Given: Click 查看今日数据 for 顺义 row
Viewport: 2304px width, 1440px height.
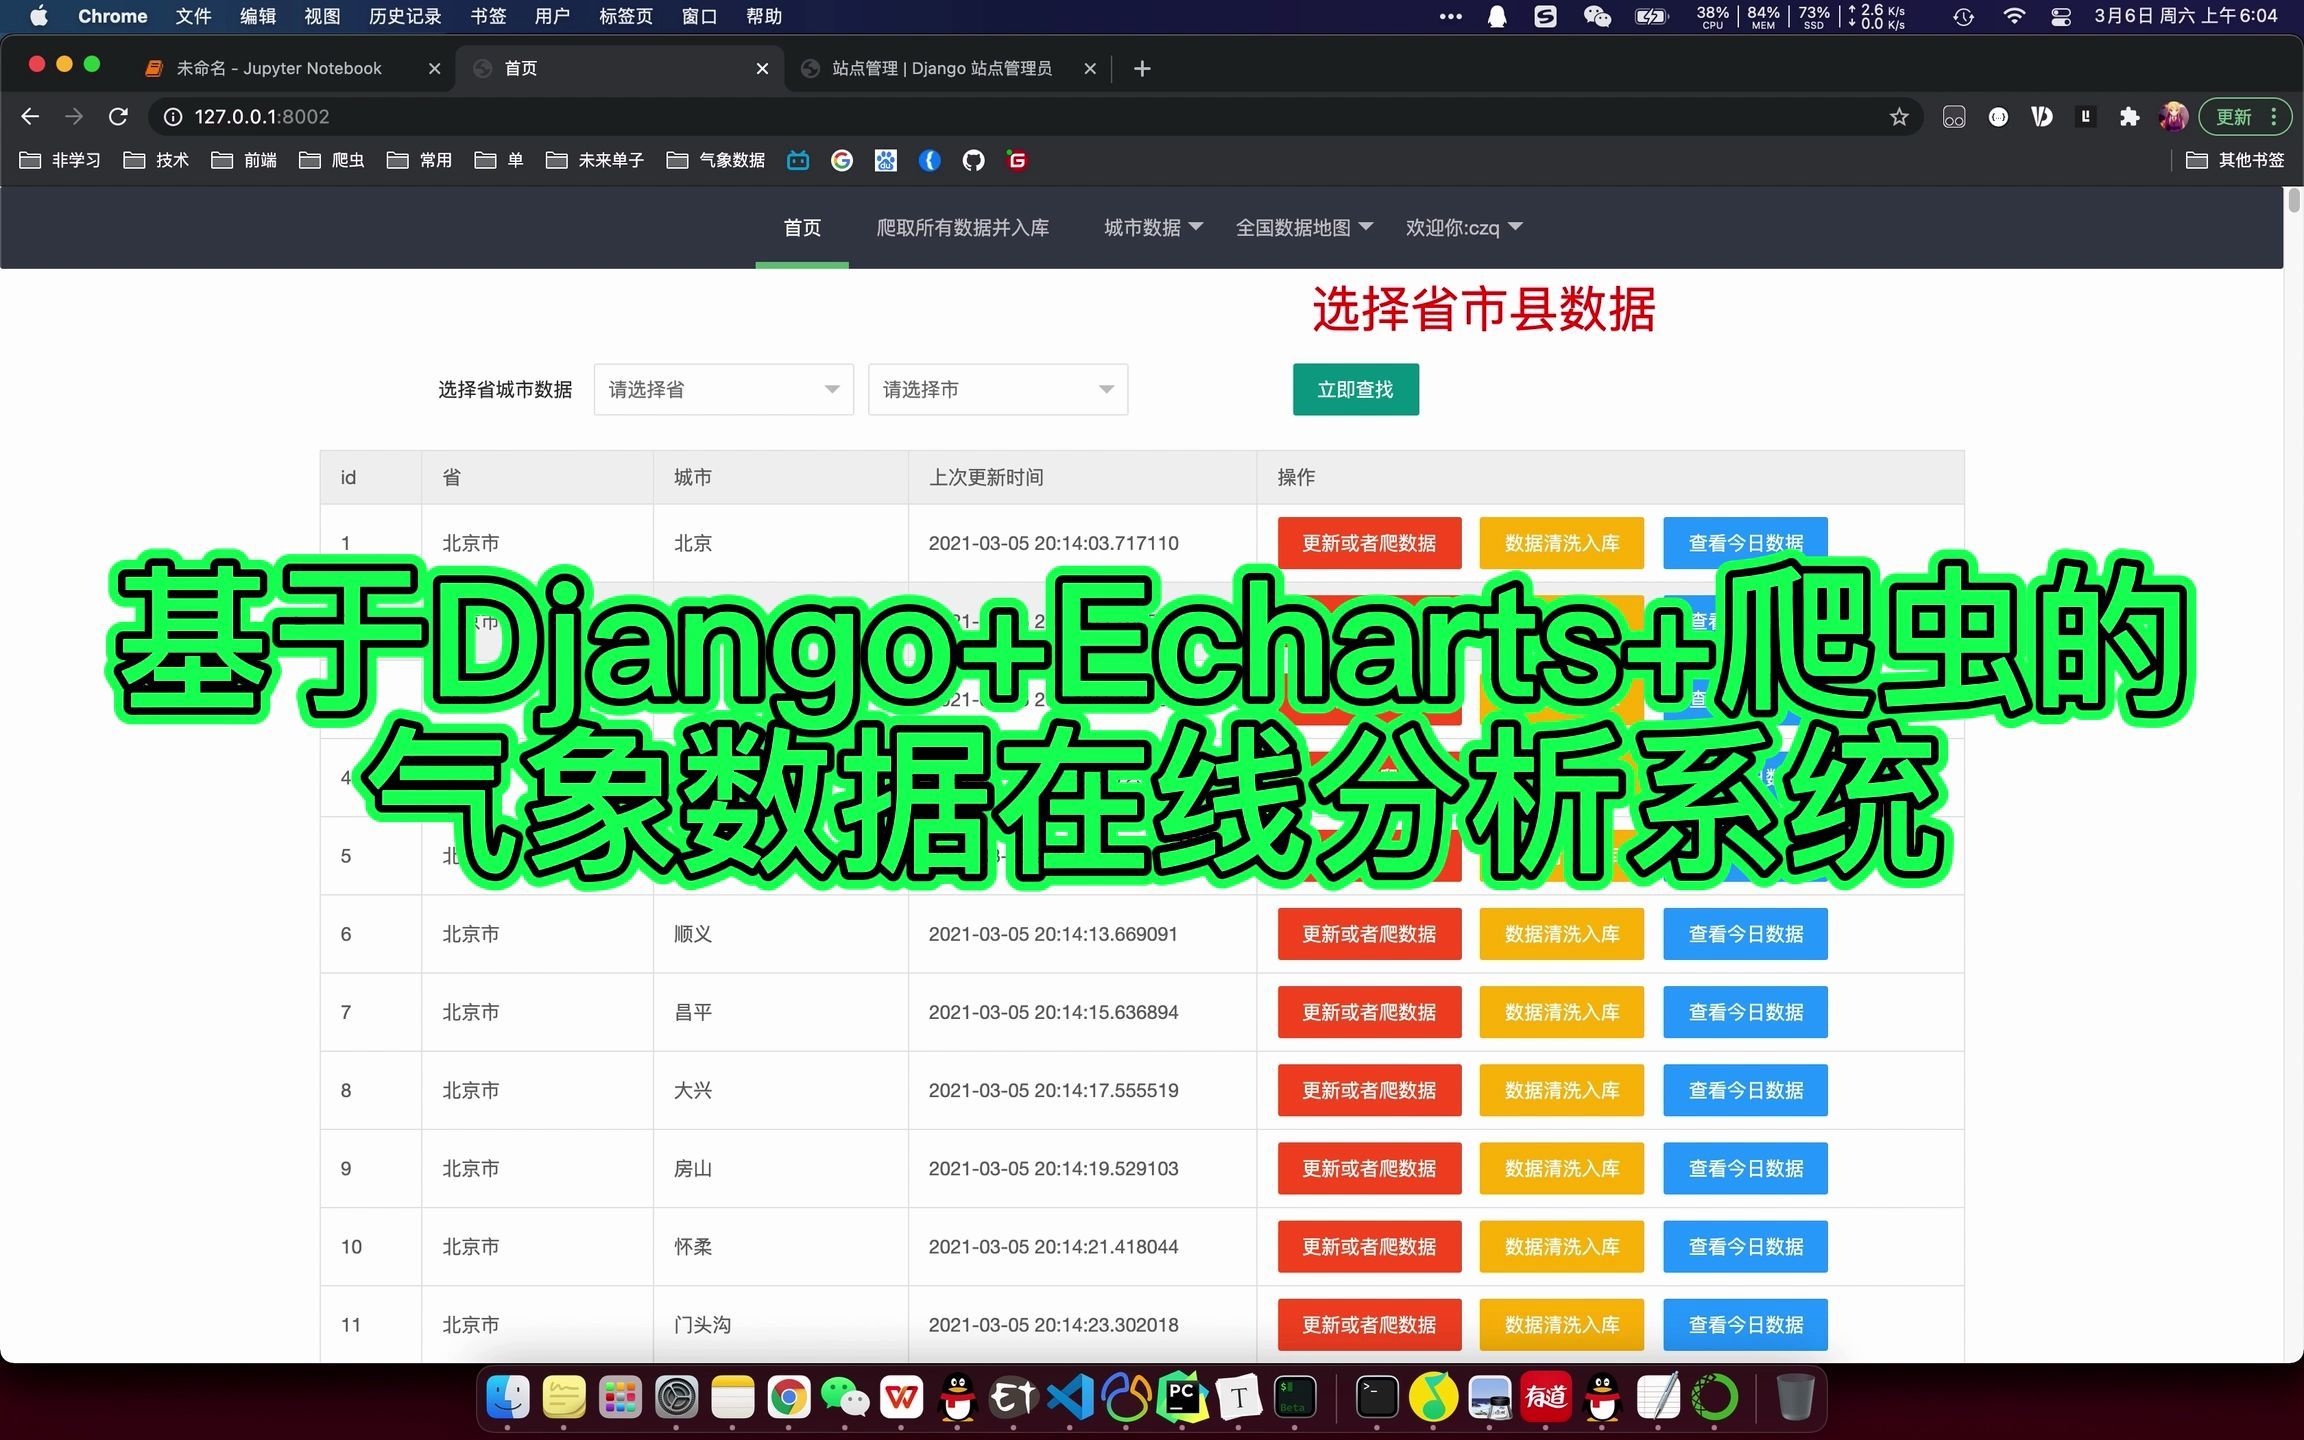Looking at the screenshot, I should 1745,934.
